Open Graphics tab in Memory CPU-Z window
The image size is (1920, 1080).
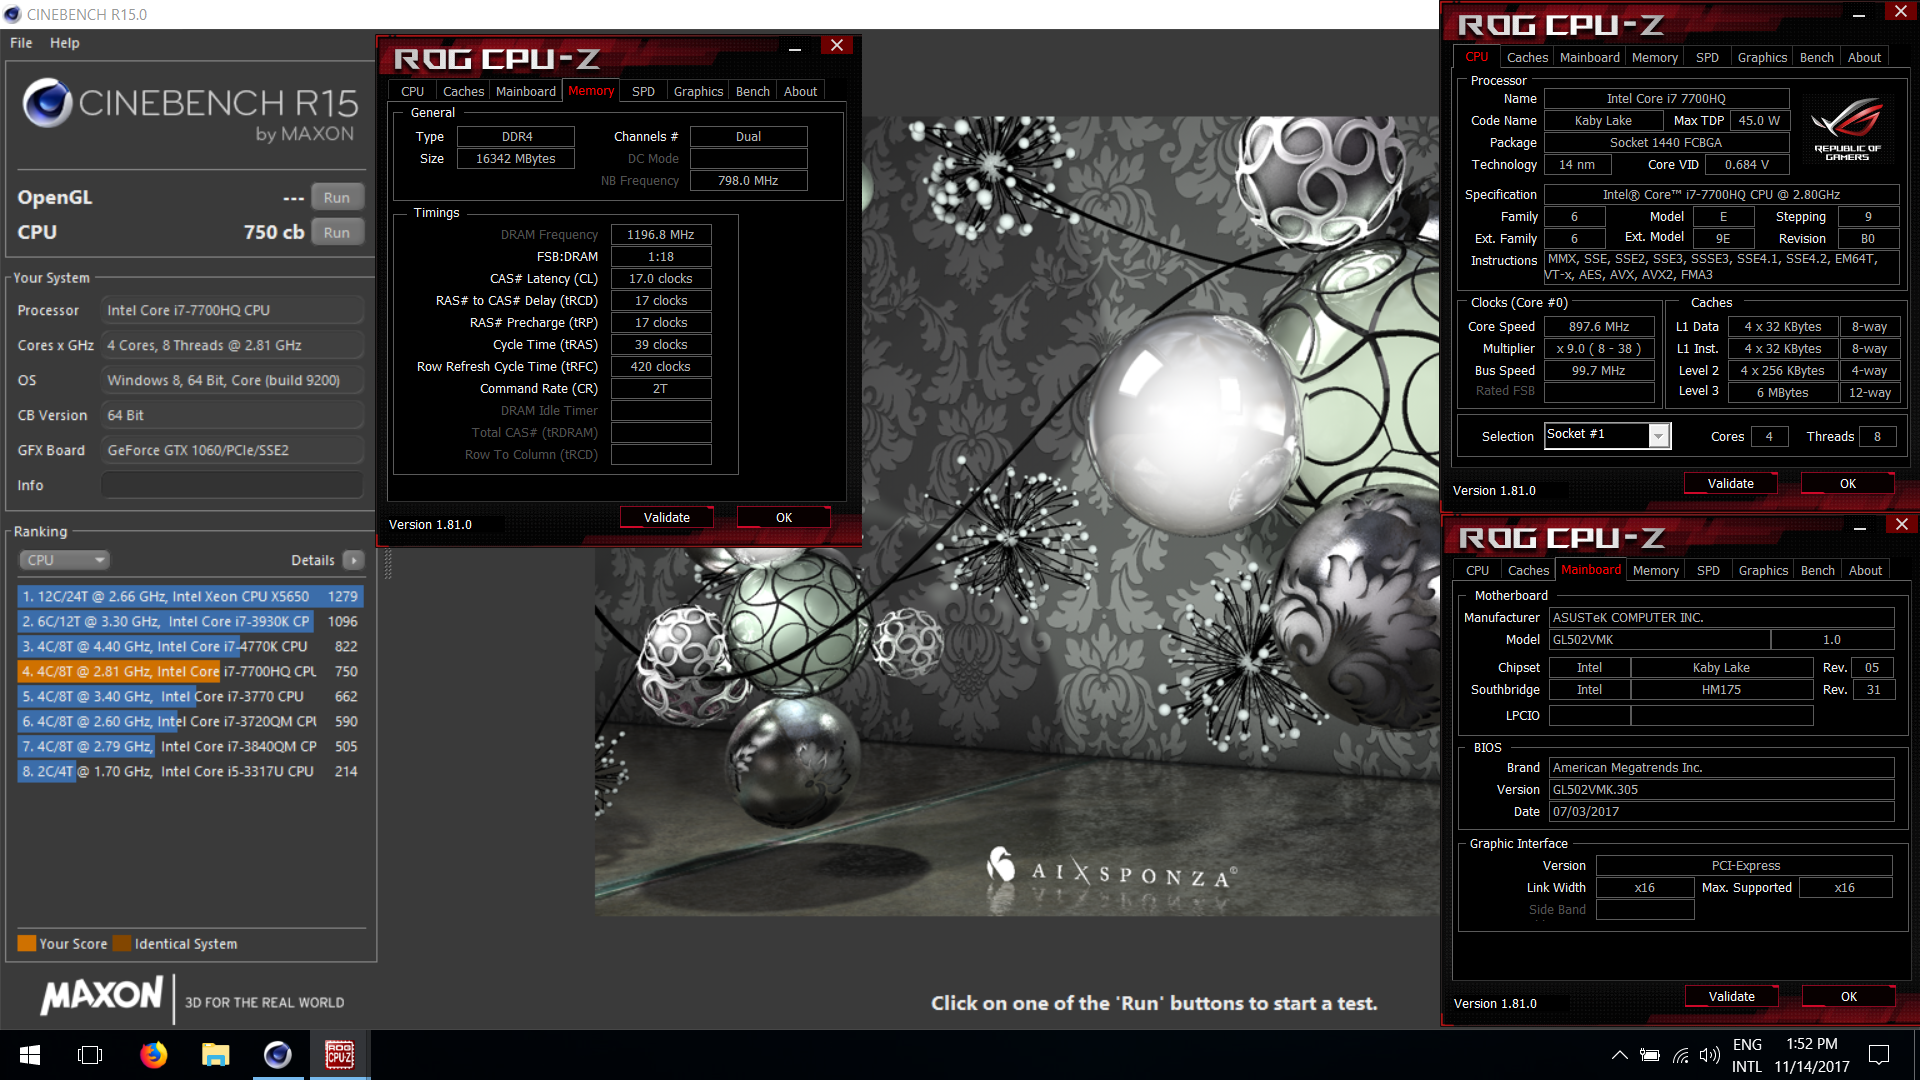pyautogui.click(x=698, y=91)
